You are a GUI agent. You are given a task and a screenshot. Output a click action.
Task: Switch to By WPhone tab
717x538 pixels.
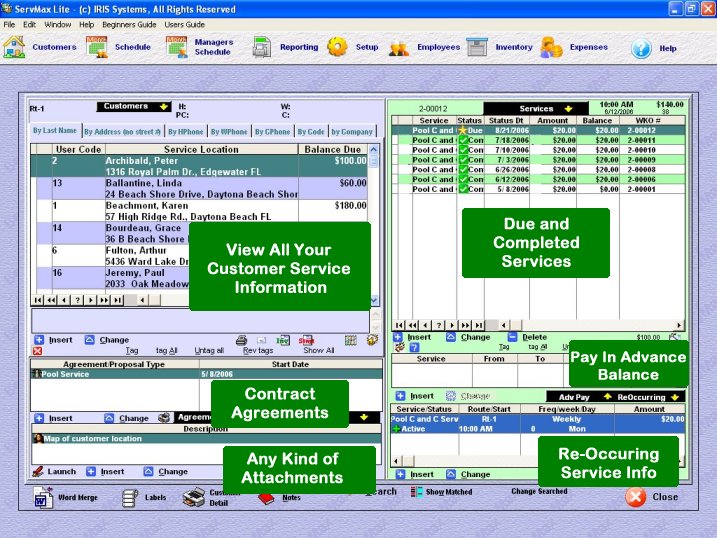coord(229,132)
